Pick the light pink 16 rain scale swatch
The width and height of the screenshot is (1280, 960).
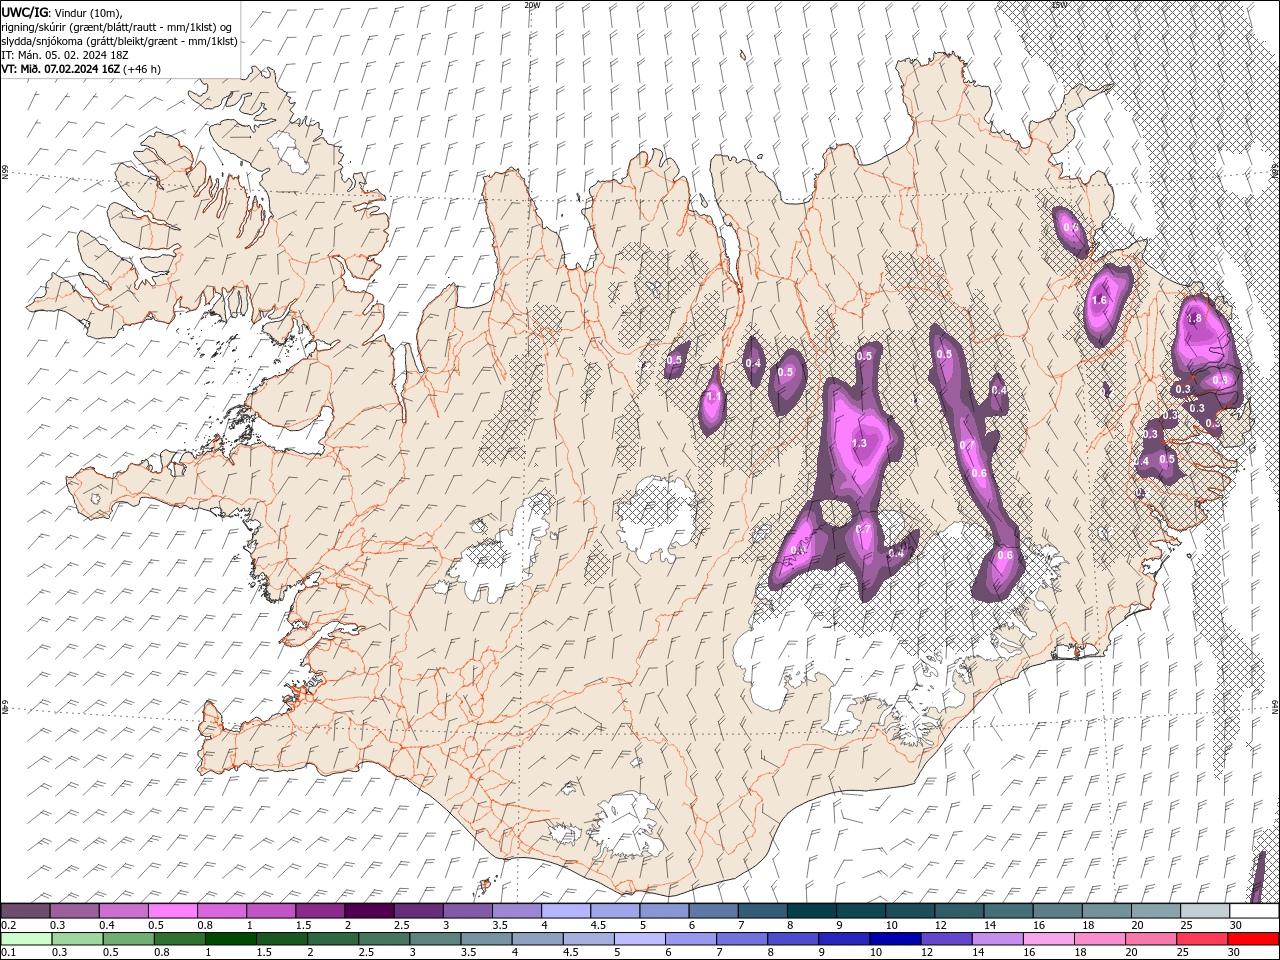coord(1050,939)
